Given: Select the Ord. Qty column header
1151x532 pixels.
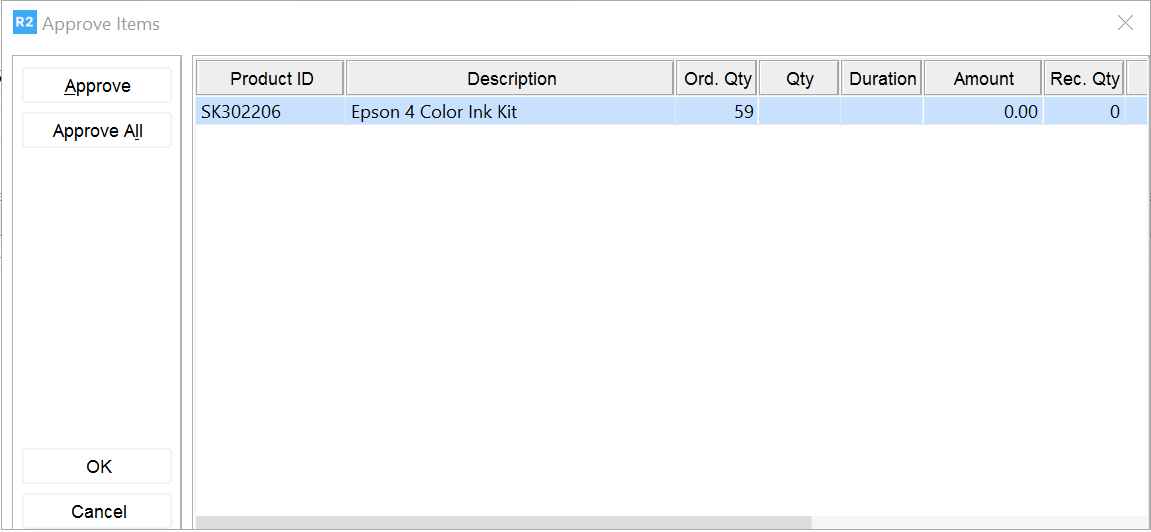Looking at the screenshot, I should [717, 79].
